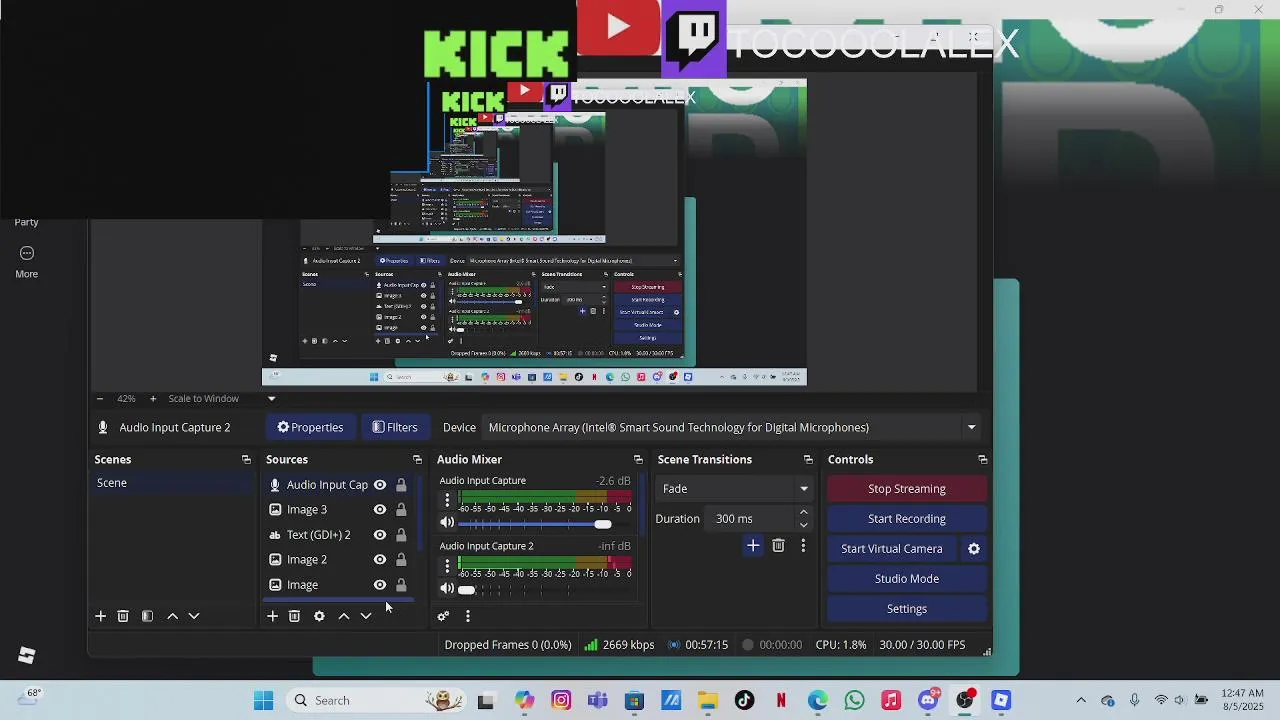Remove the transition using the trash icon
This screenshot has height=720, width=1280.
(x=778, y=545)
